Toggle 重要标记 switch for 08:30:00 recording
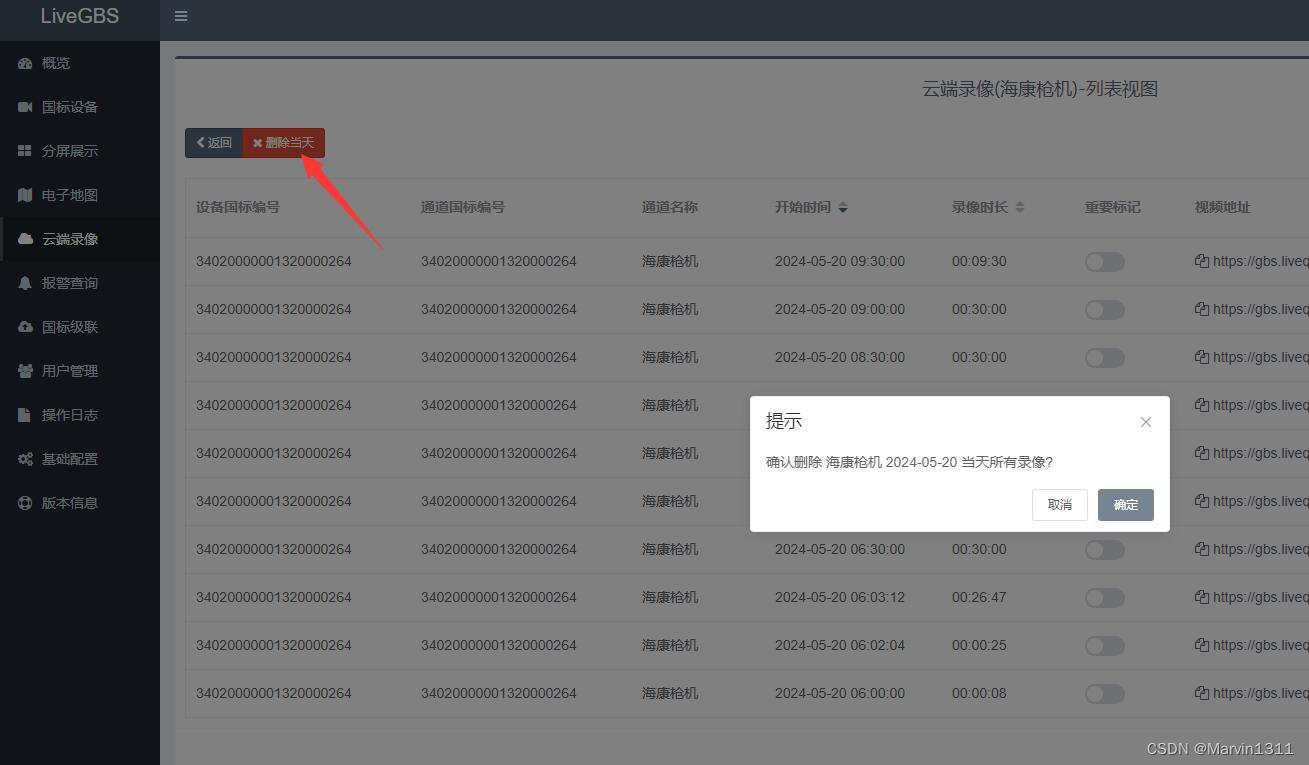The height and width of the screenshot is (765, 1309). (1105, 358)
